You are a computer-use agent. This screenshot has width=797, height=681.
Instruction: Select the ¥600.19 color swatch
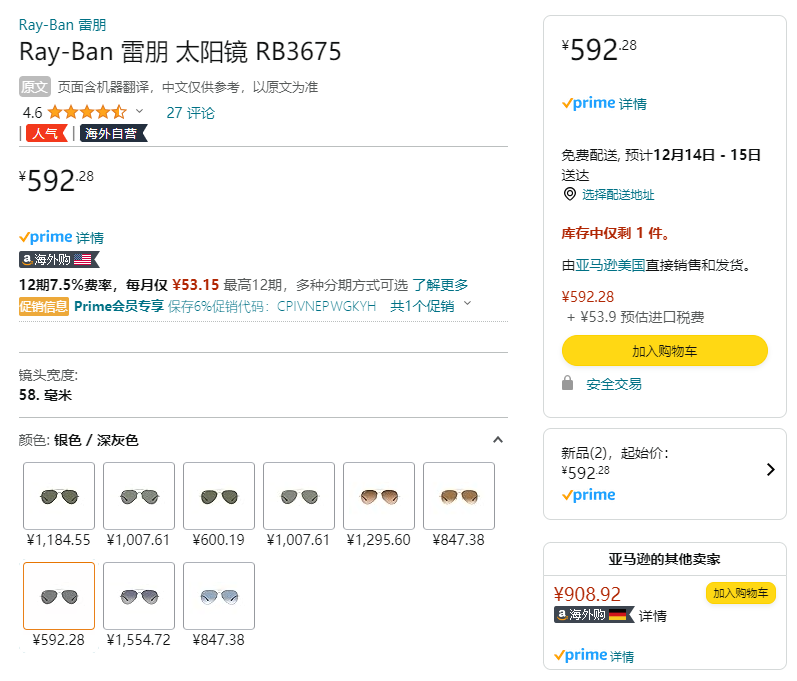coord(219,496)
